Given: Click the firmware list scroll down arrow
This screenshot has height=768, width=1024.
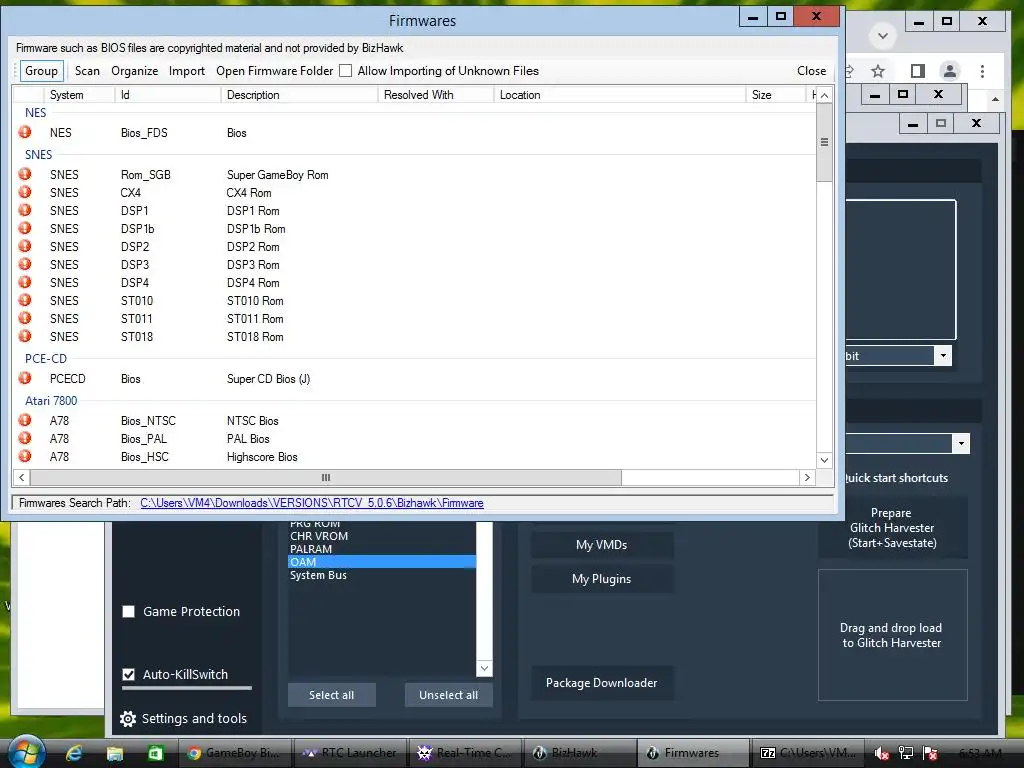Looking at the screenshot, I should click(x=824, y=460).
